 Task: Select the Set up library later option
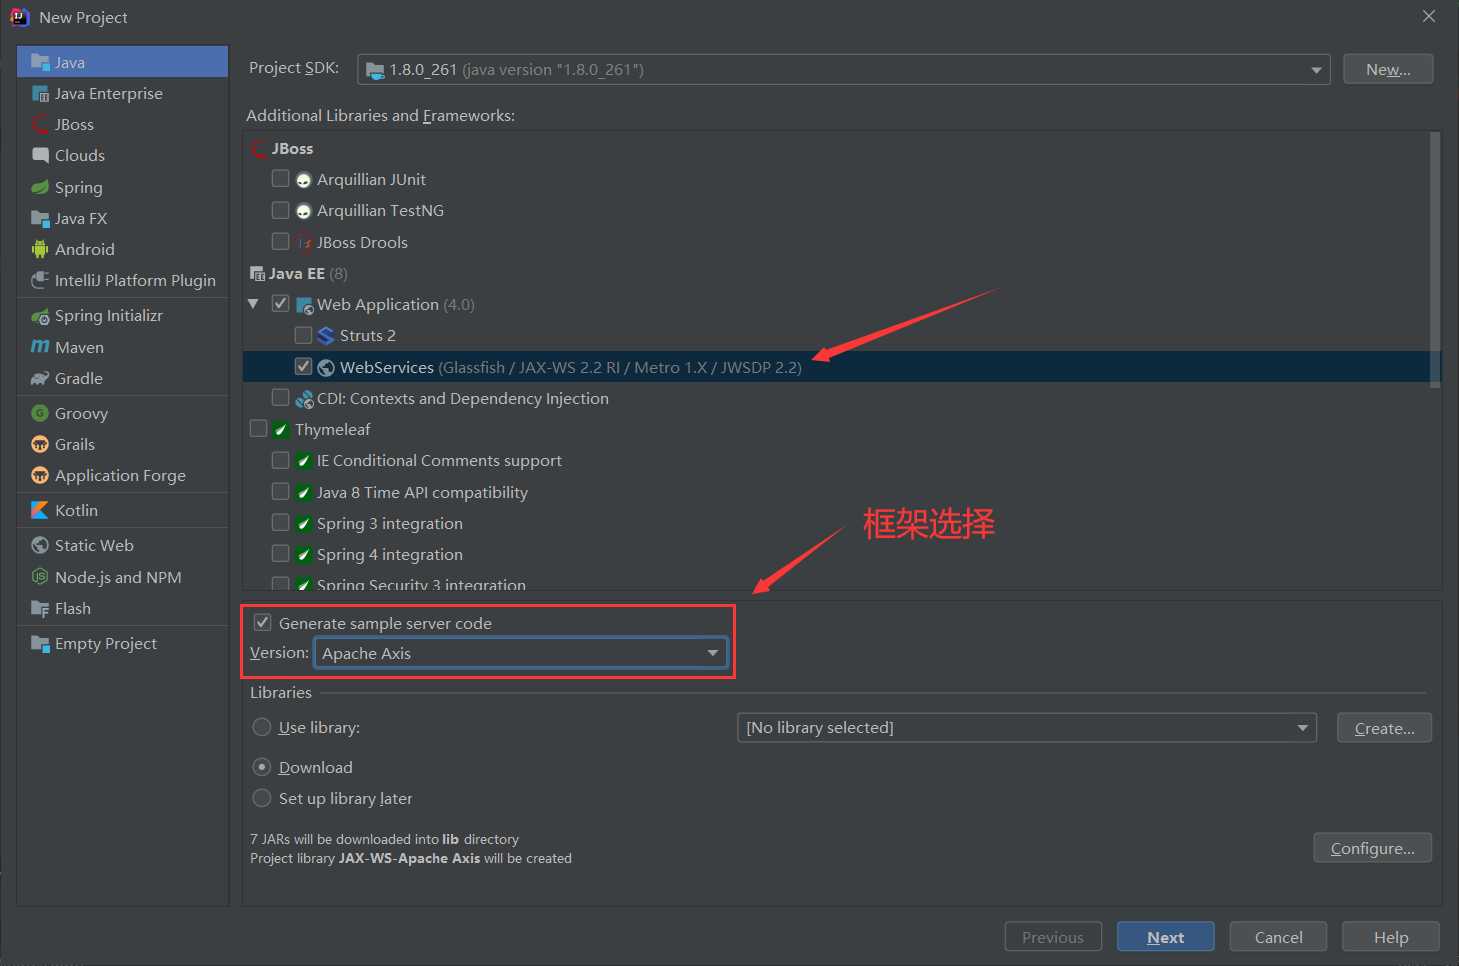(262, 798)
